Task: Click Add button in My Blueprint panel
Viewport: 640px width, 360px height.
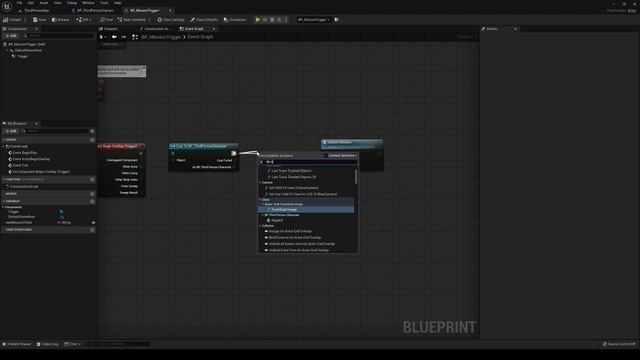Action: pyautogui.click(x=11, y=131)
